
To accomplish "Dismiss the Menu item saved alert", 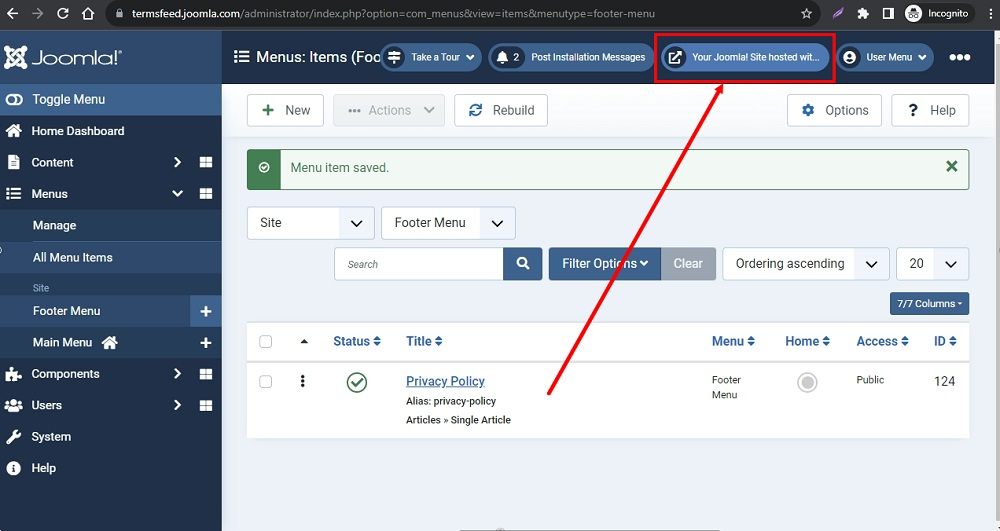I will click(x=952, y=166).
